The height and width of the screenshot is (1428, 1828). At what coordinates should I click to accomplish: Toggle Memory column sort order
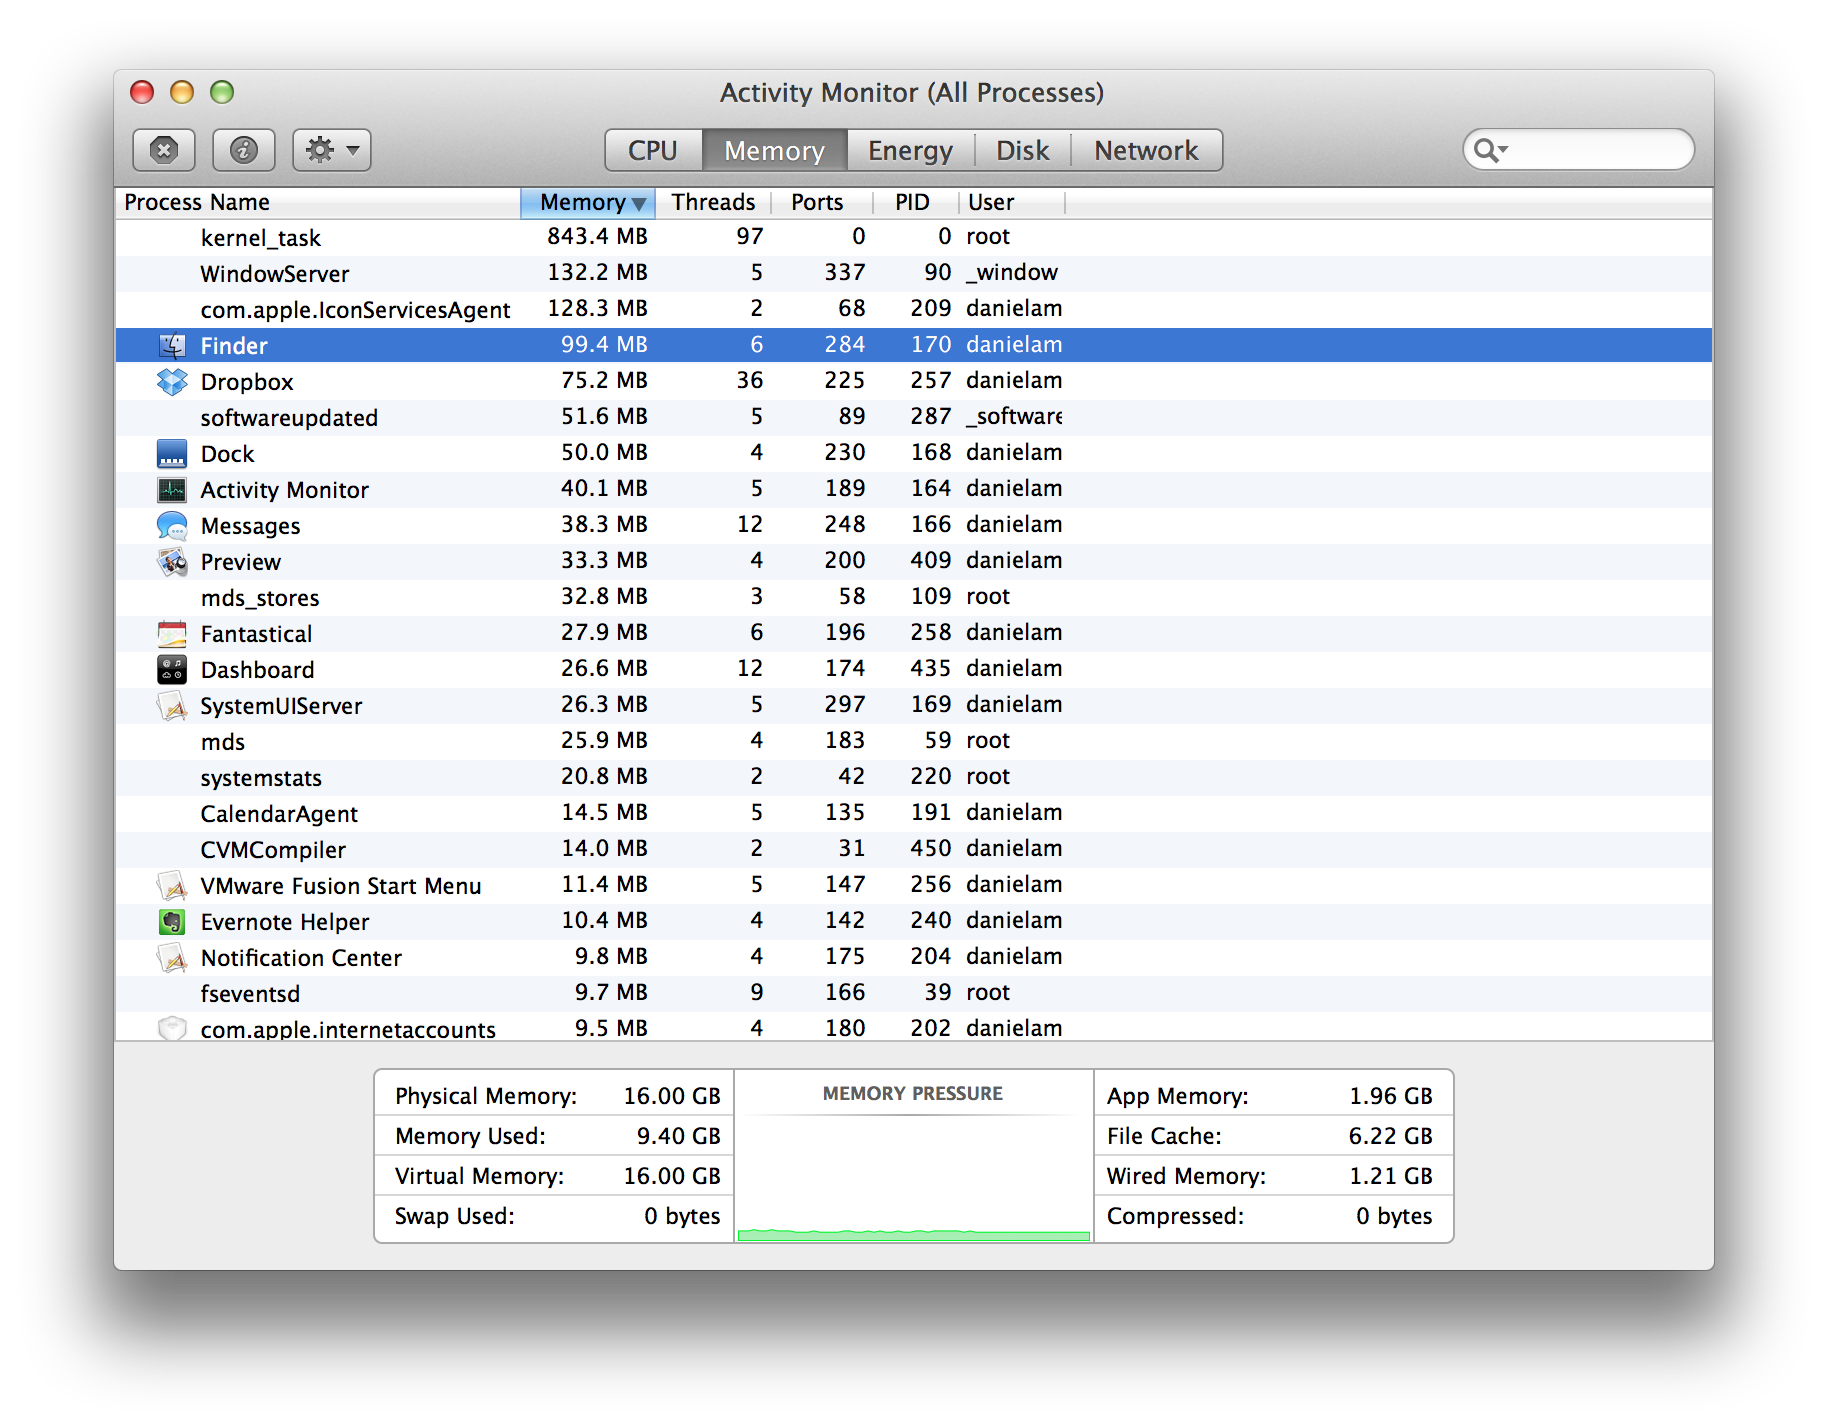click(588, 202)
